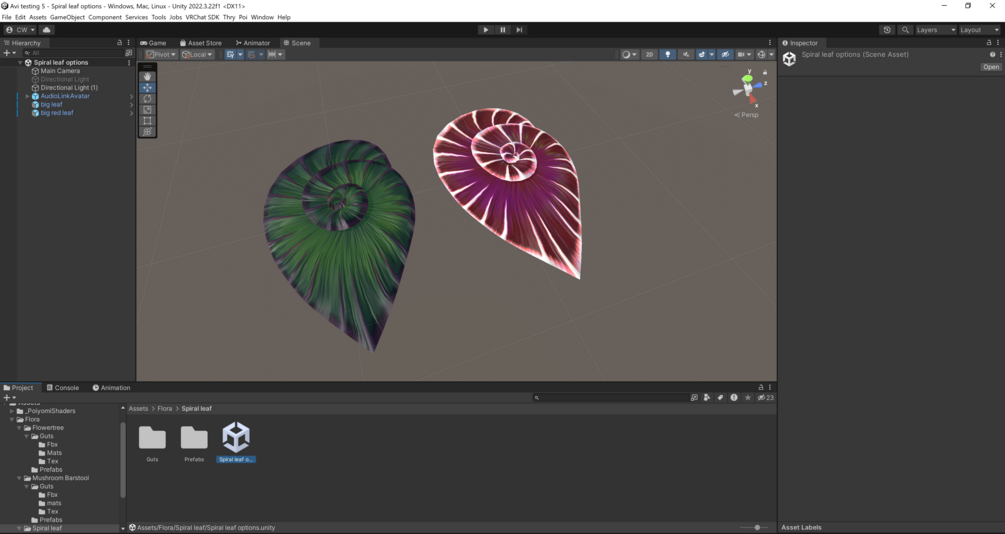The image size is (1005, 534).
Task: Select the combined Transform tool
Action: (147, 131)
